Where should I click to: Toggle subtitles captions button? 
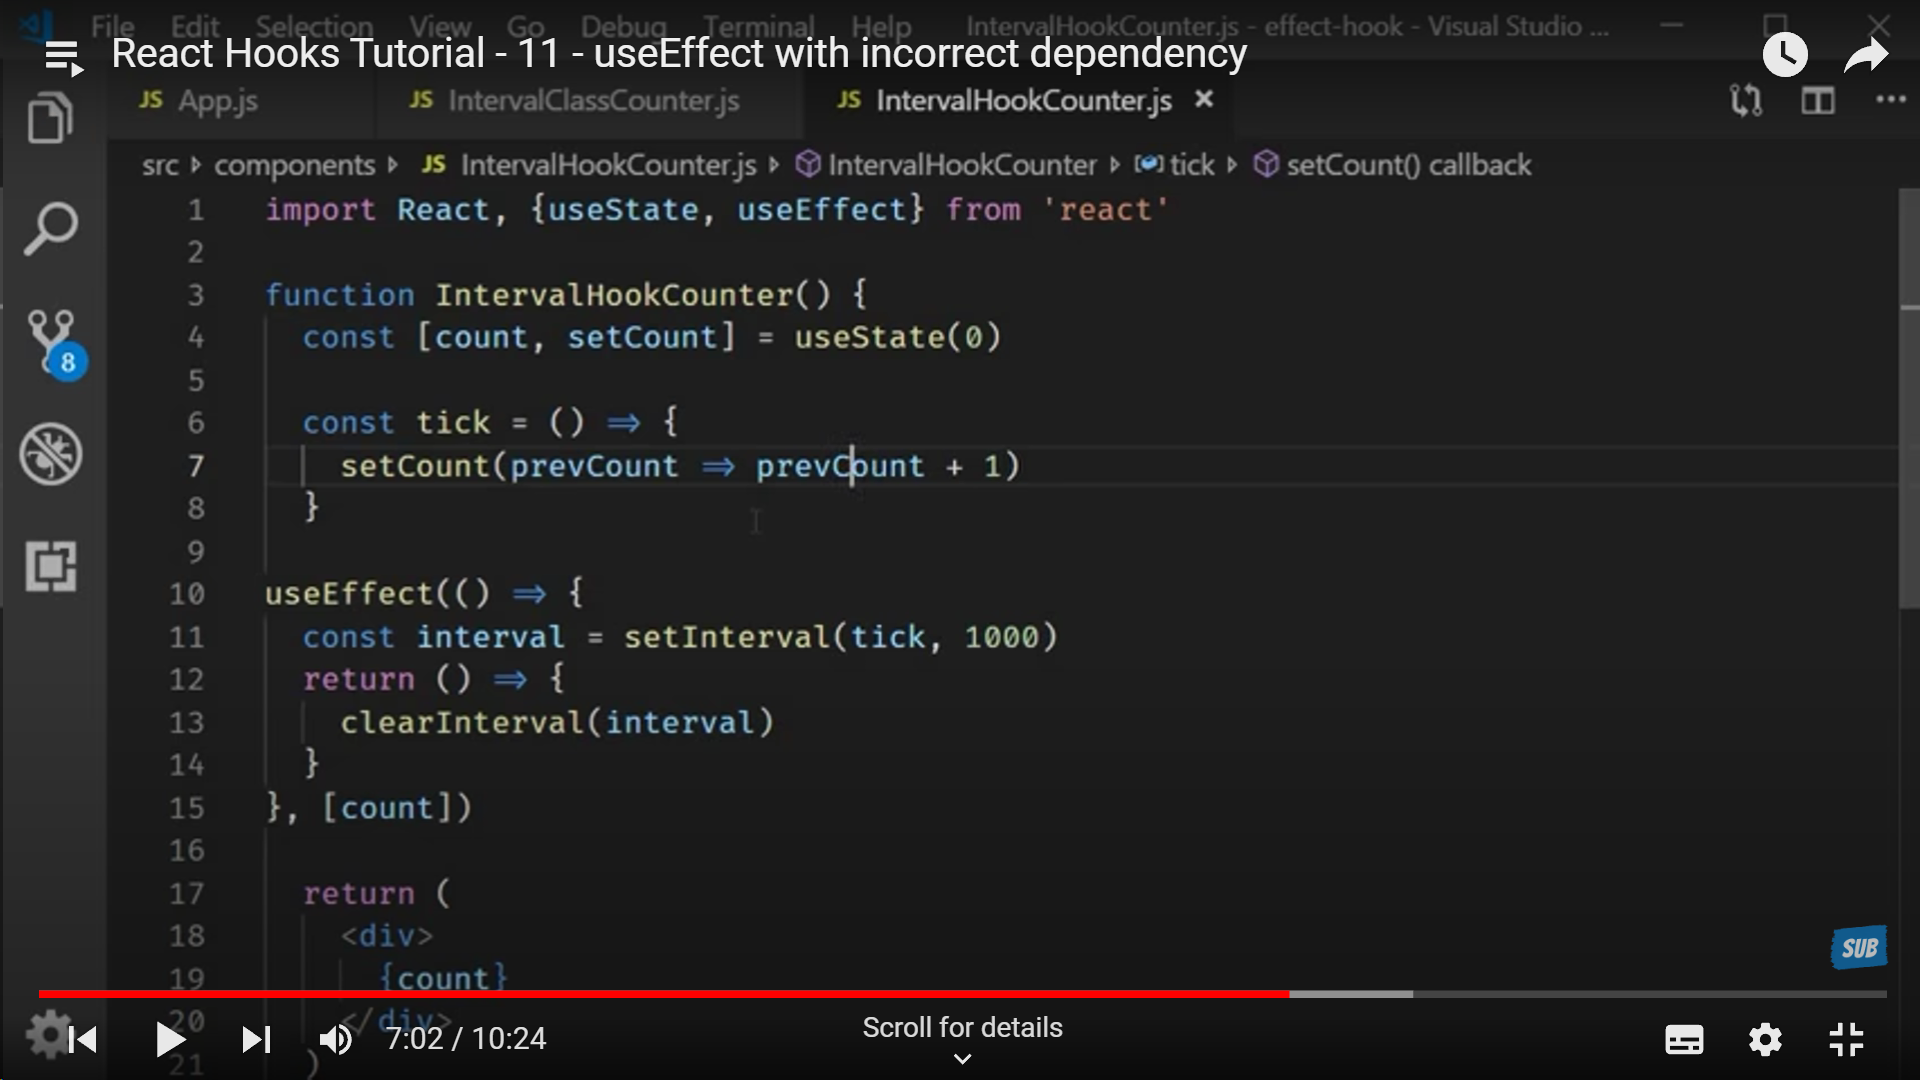click(x=1684, y=1040)
